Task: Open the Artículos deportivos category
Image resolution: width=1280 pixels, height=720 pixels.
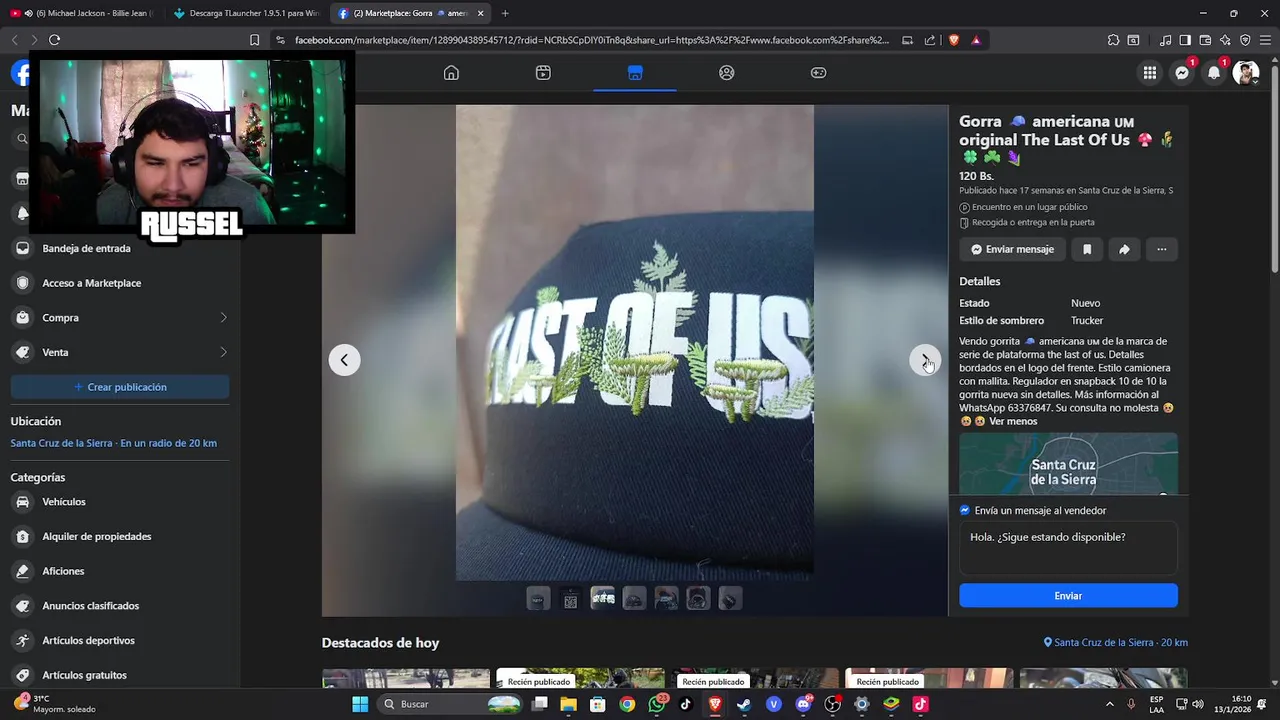Action: coord(120,640)
